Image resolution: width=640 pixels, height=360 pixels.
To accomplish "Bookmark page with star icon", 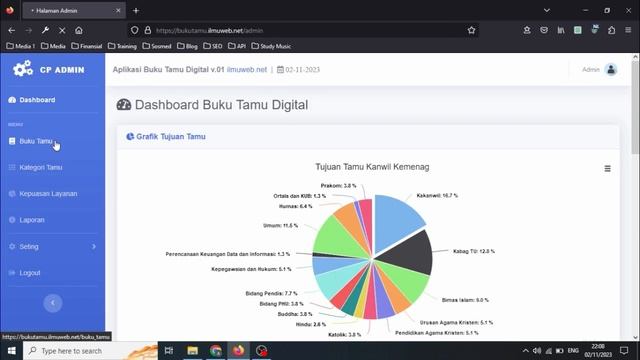I will tap(471, 30).
